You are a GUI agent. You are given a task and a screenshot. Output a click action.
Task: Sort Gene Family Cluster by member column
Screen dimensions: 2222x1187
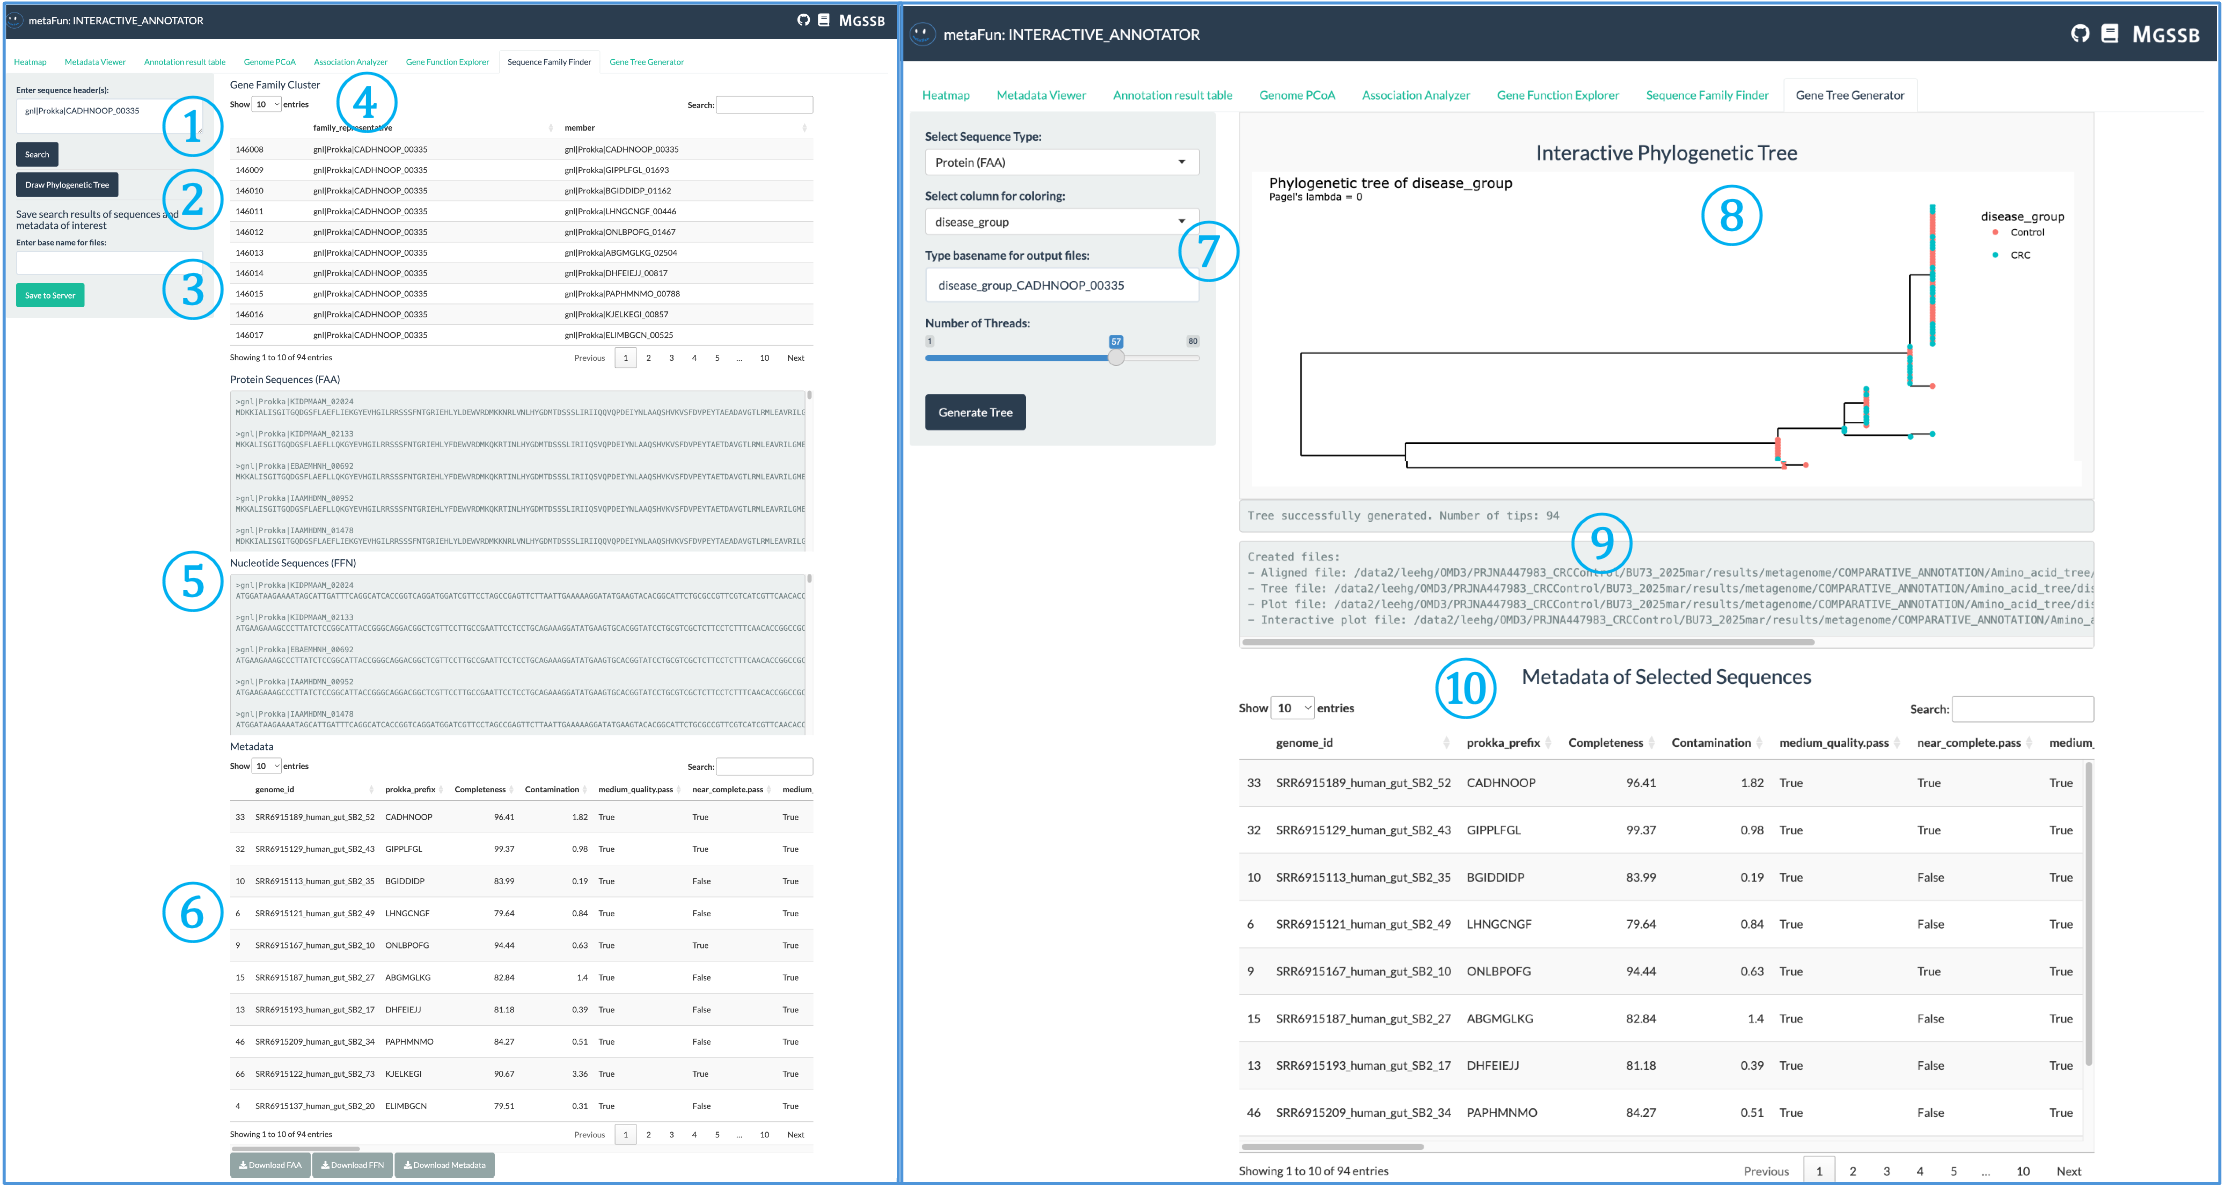[685, 128]
